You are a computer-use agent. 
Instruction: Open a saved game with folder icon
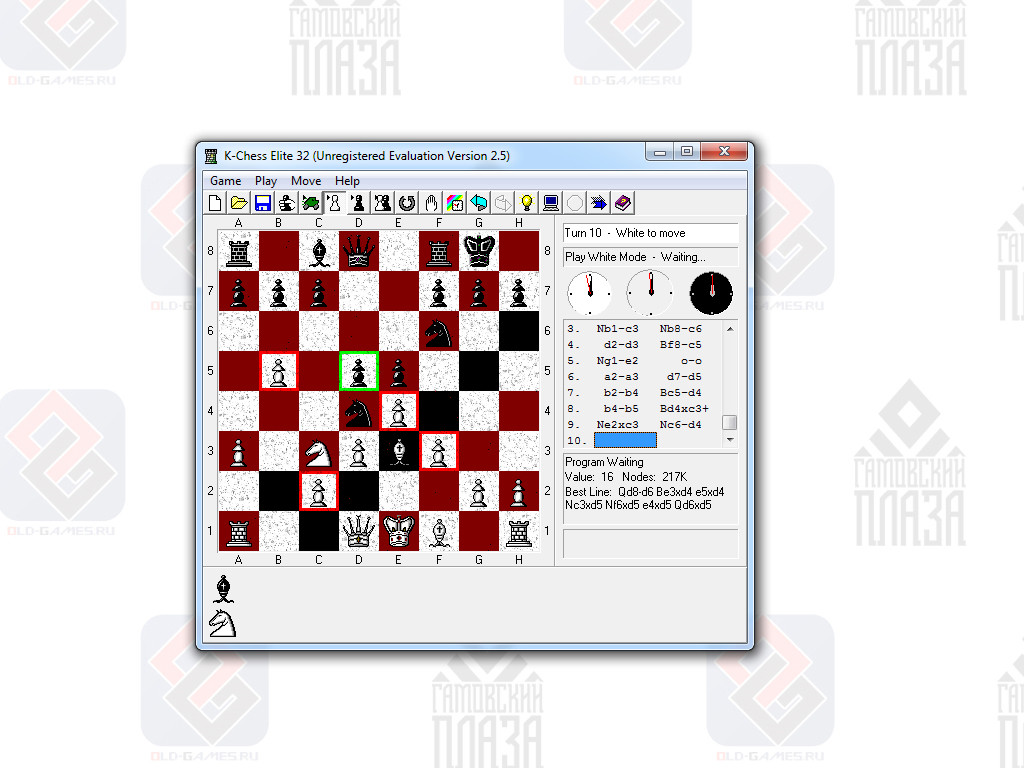[239, 203]
